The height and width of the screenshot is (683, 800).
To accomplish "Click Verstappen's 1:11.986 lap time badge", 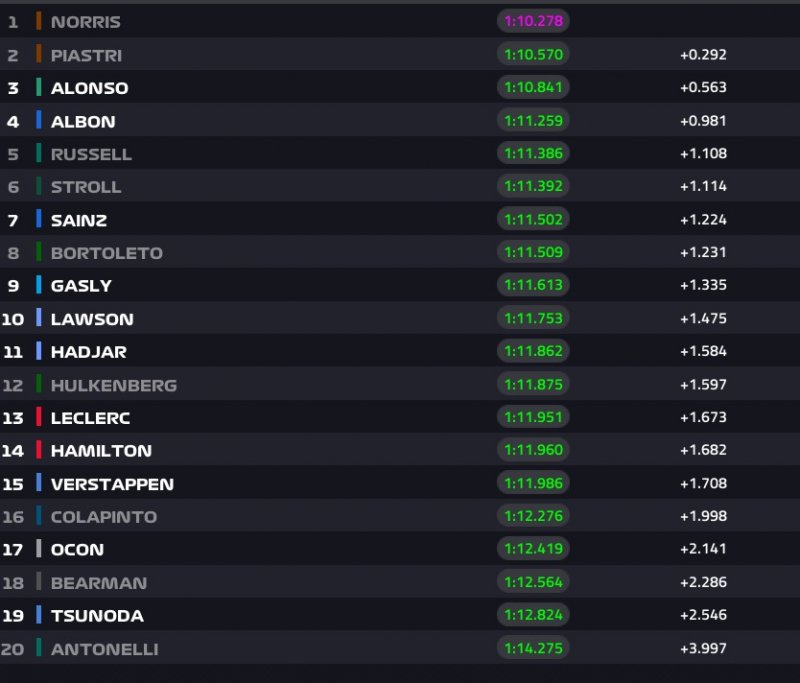I will pyautogui.click(x=533, y=483).
